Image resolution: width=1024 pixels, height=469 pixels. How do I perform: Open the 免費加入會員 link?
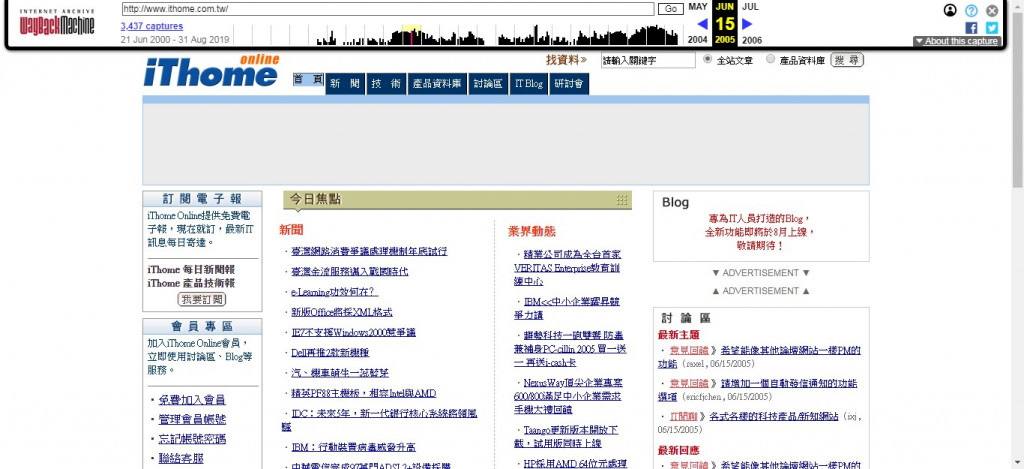tap(192, 400)
